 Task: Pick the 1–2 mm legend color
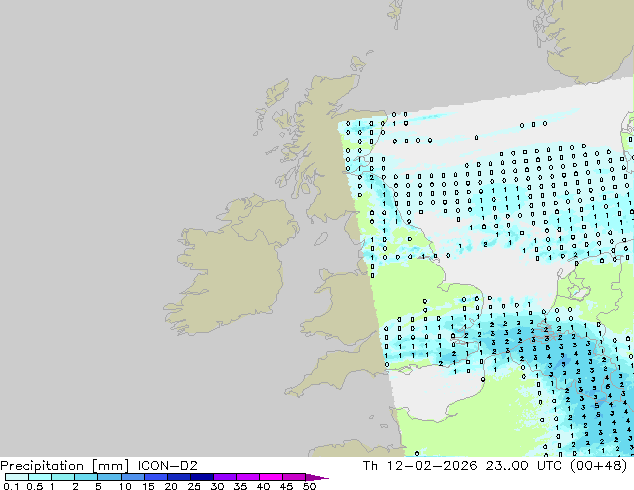[63, 477]
